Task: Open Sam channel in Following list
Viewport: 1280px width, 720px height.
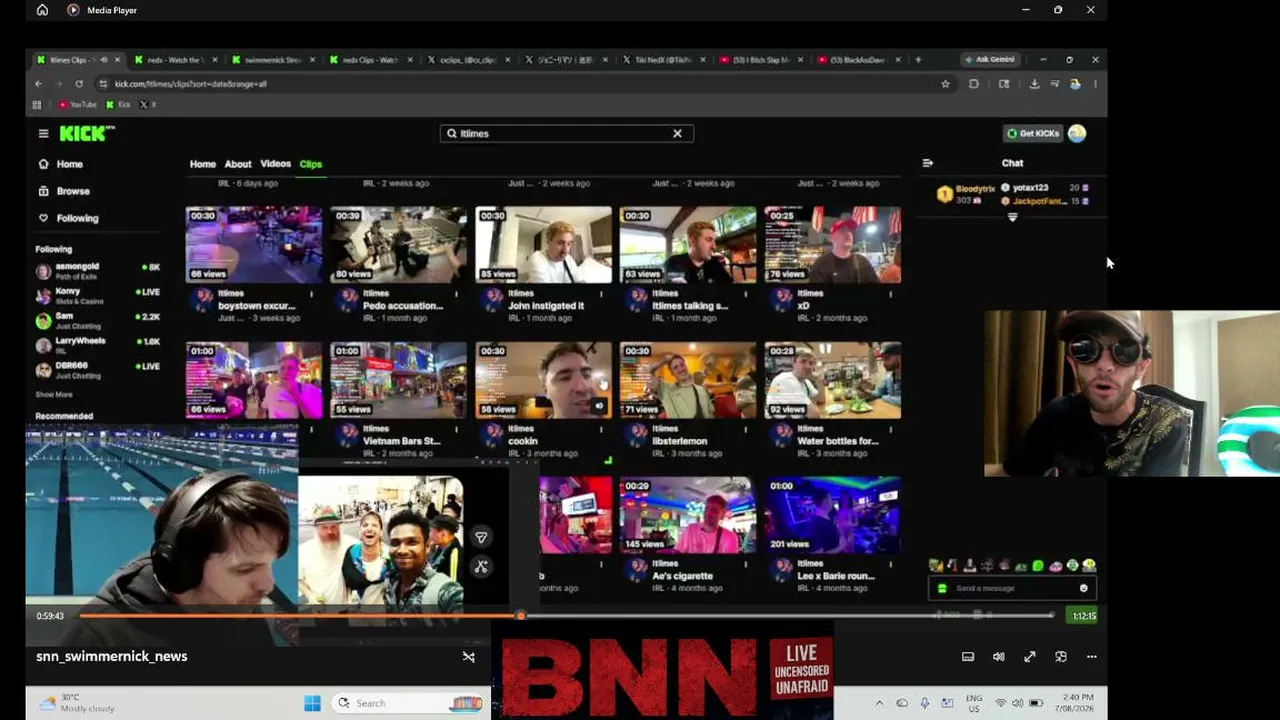Action: (97, 321)
